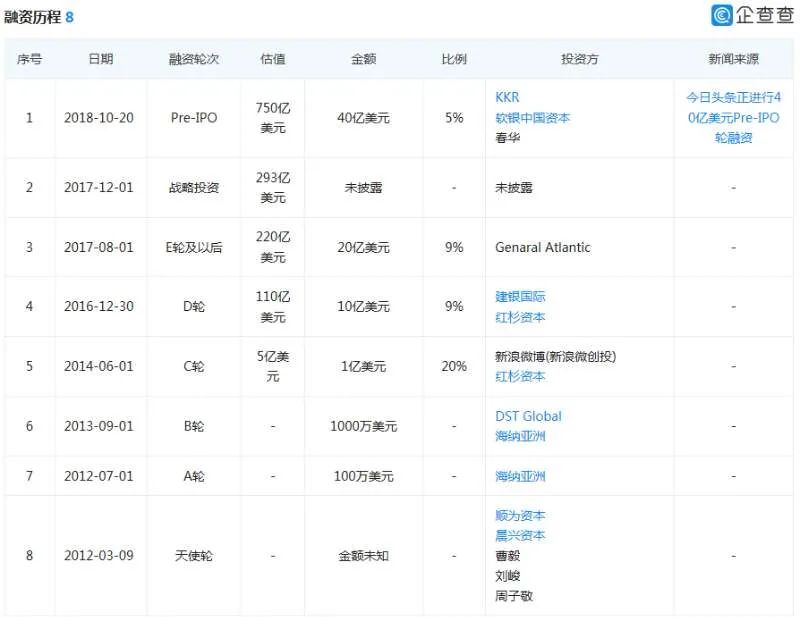Click the 估值 column header

(272, 59)
